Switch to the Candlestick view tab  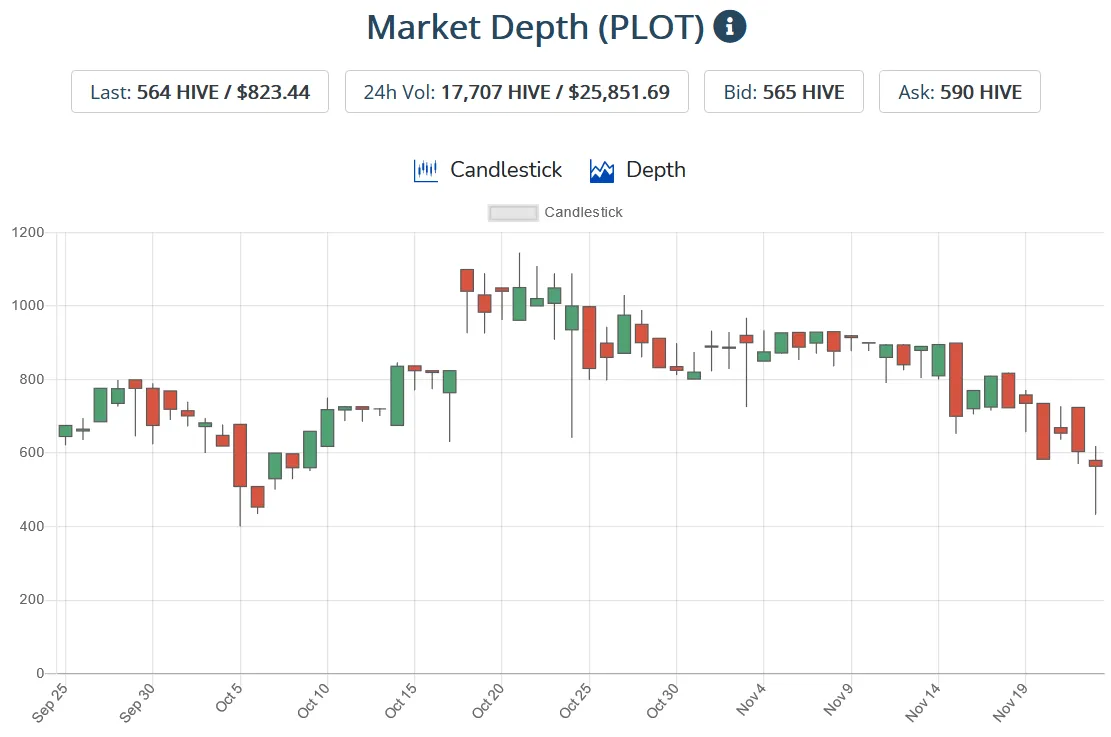[x=487, y=170]
